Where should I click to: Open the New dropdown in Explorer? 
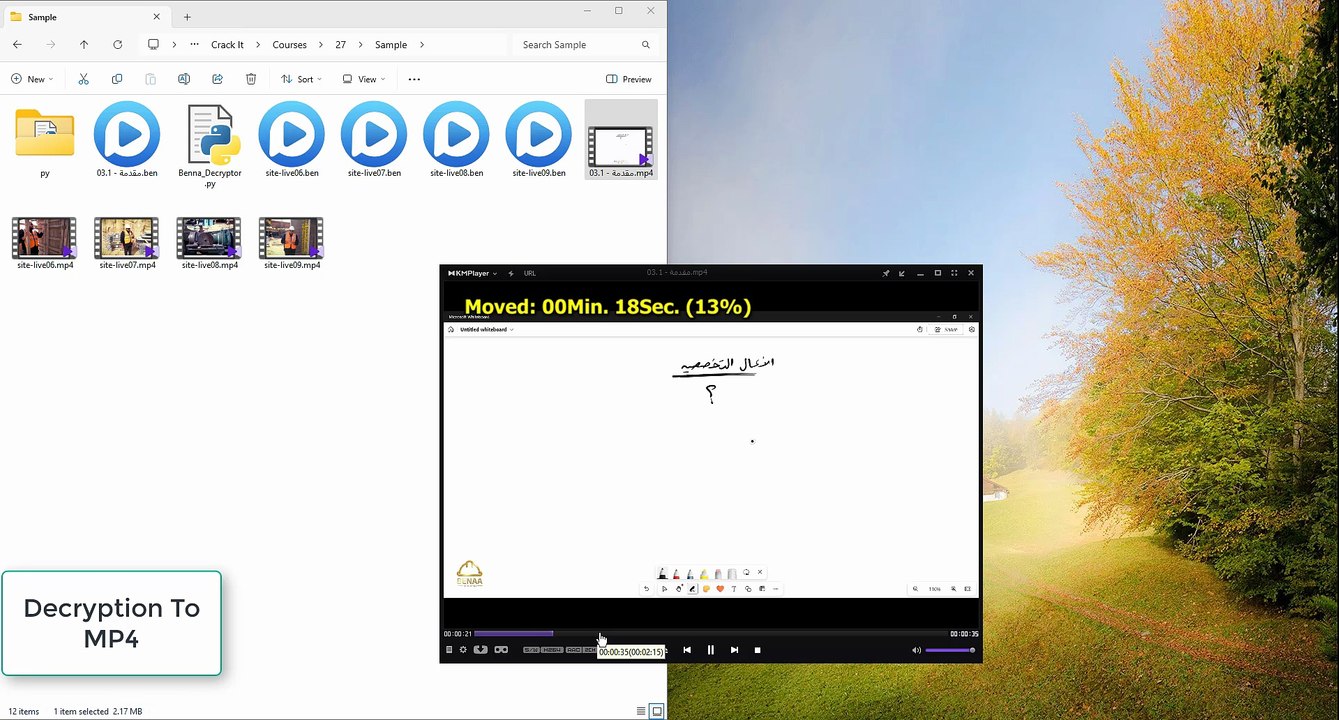pos(32,79)
